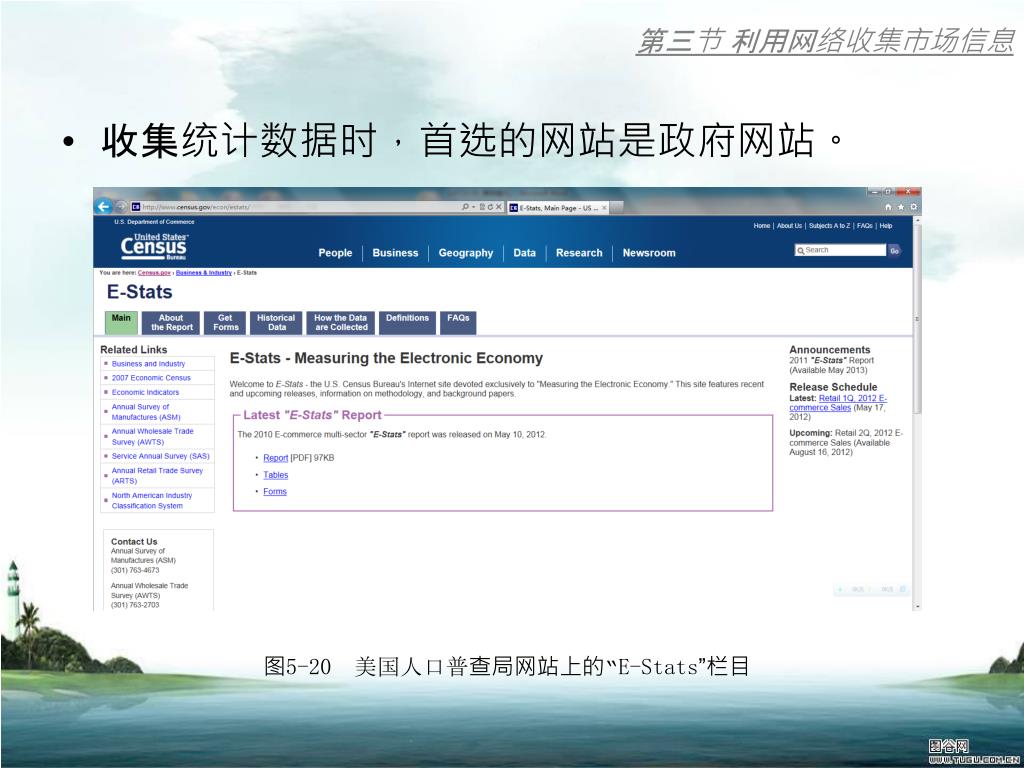
Task: Click the stop X icon in address bar
Action: tap(498, 206)
